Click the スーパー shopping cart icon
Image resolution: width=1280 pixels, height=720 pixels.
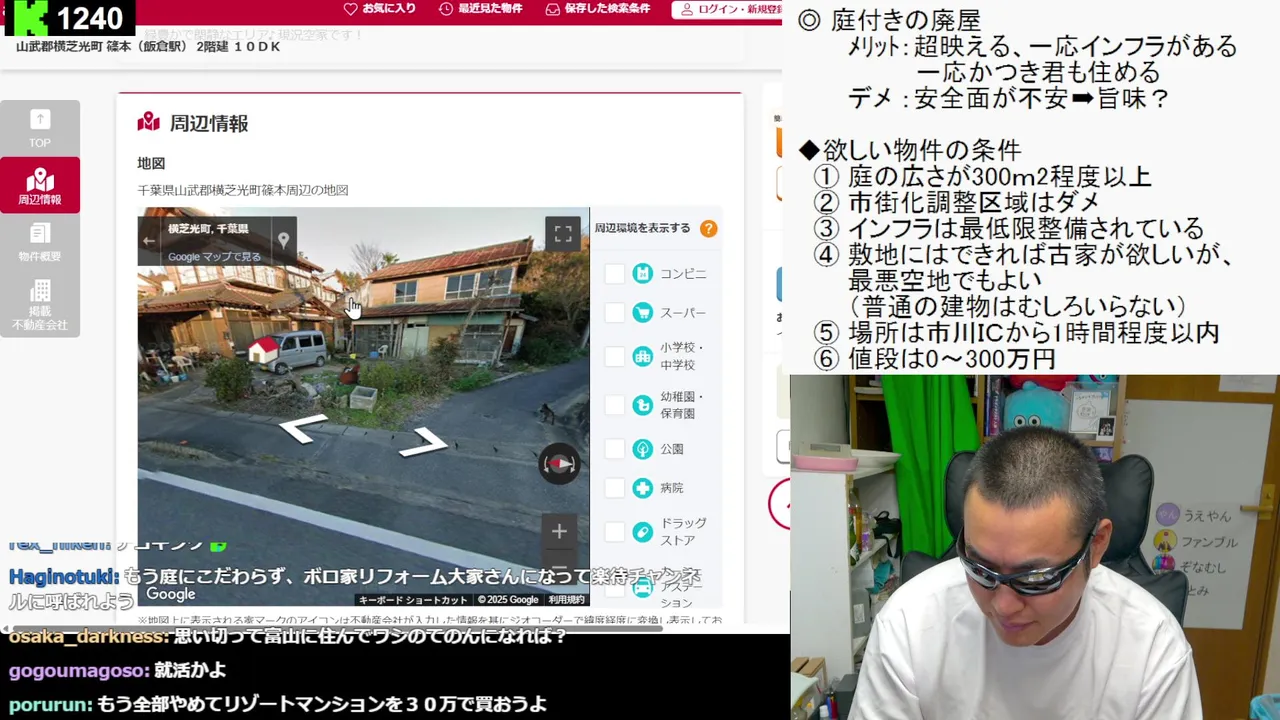click(642, 313)
